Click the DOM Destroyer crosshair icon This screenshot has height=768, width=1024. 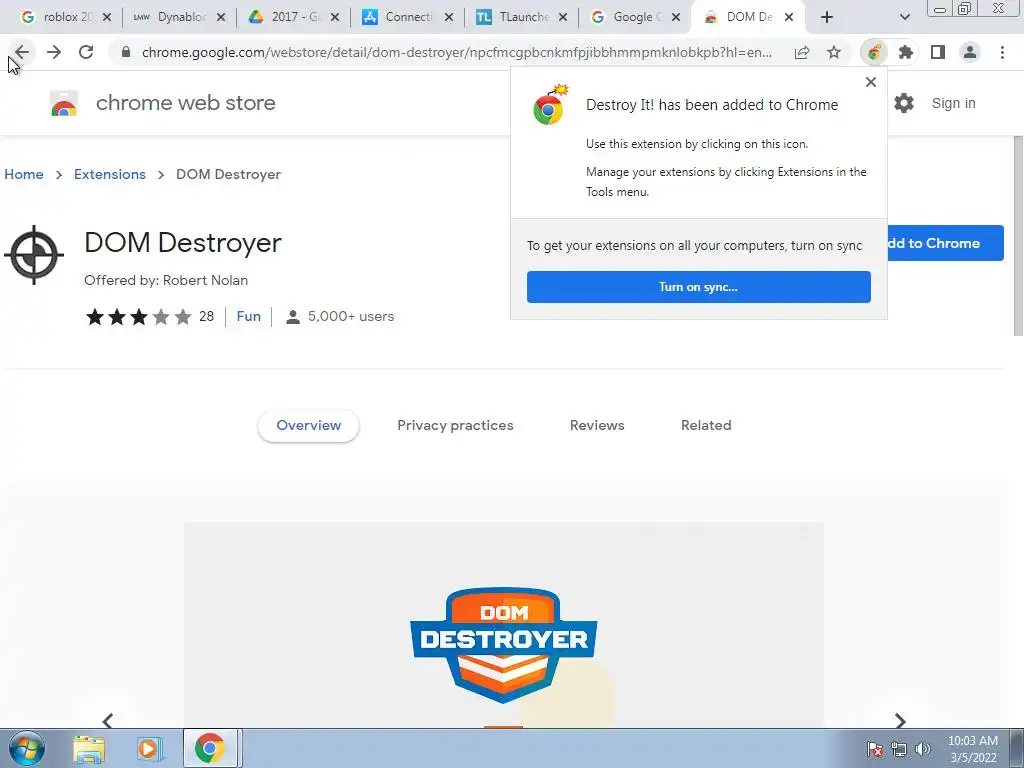34,255
